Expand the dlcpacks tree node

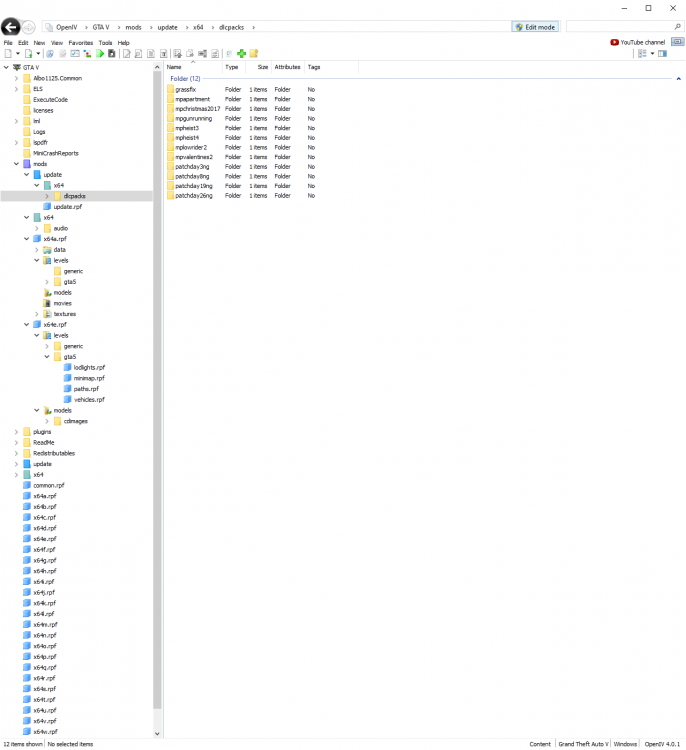(x=47, y=196)
